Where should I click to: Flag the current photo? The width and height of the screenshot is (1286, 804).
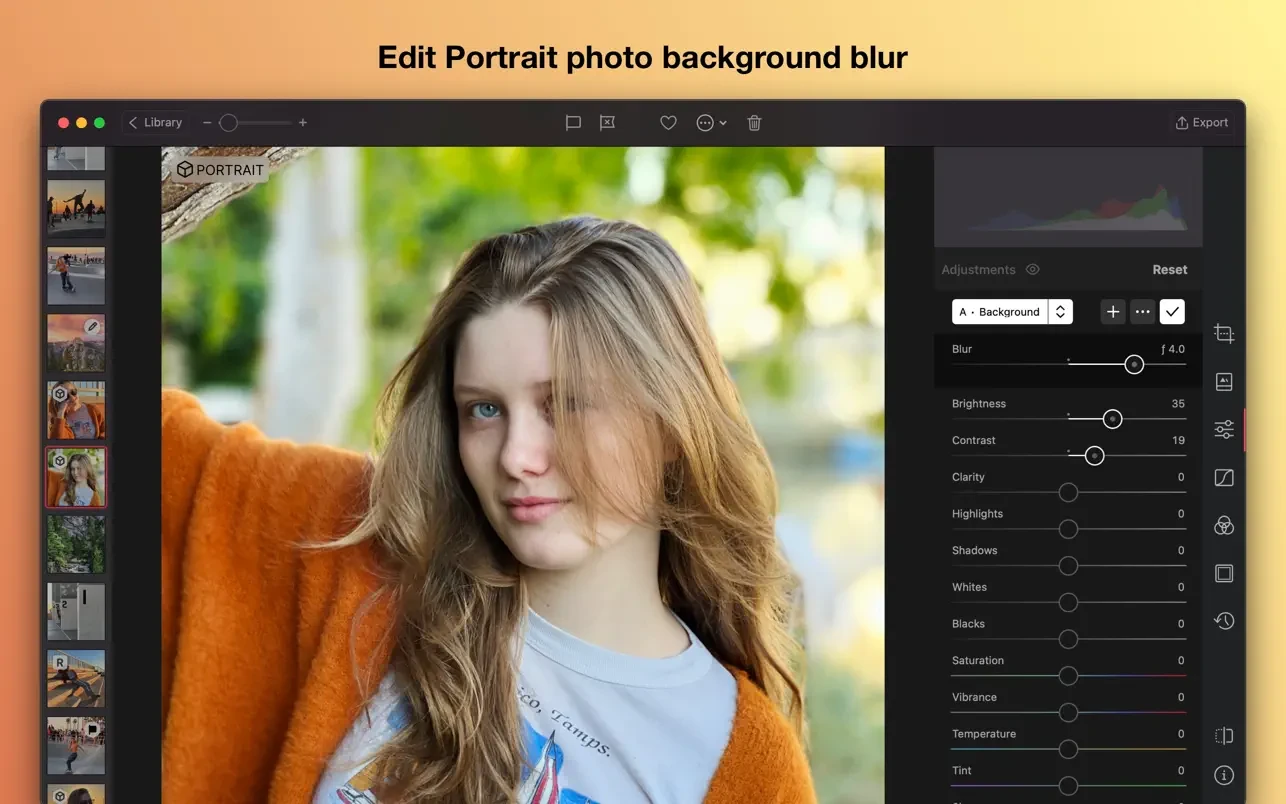(x=573, y=122)
